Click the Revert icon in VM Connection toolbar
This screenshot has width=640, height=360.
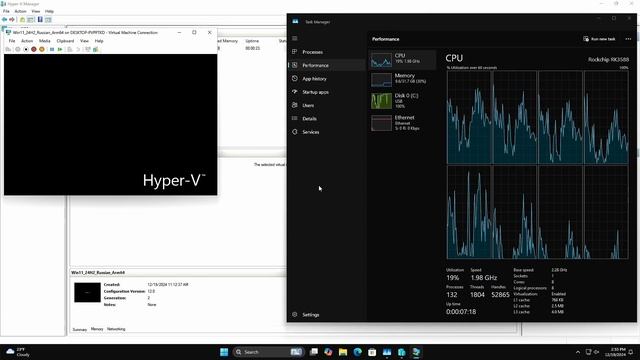coord(78,49)
